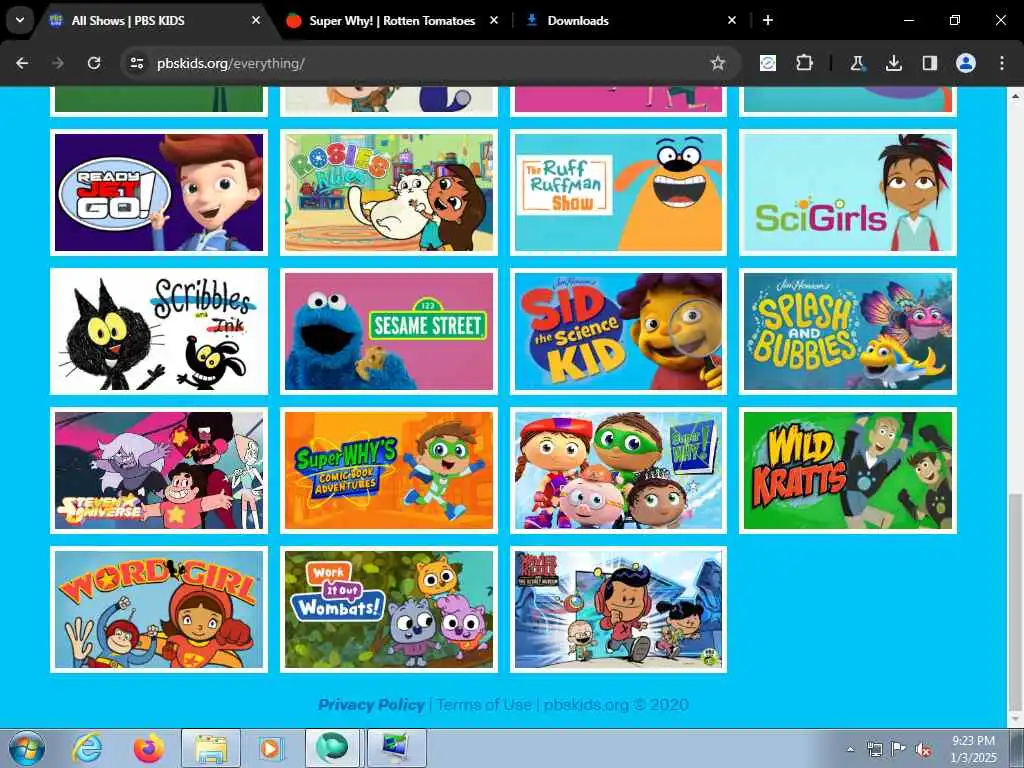Open the Super Why group characters tile
The width and height of the screenshot is (1024, 768).
(x=618, y=470)
